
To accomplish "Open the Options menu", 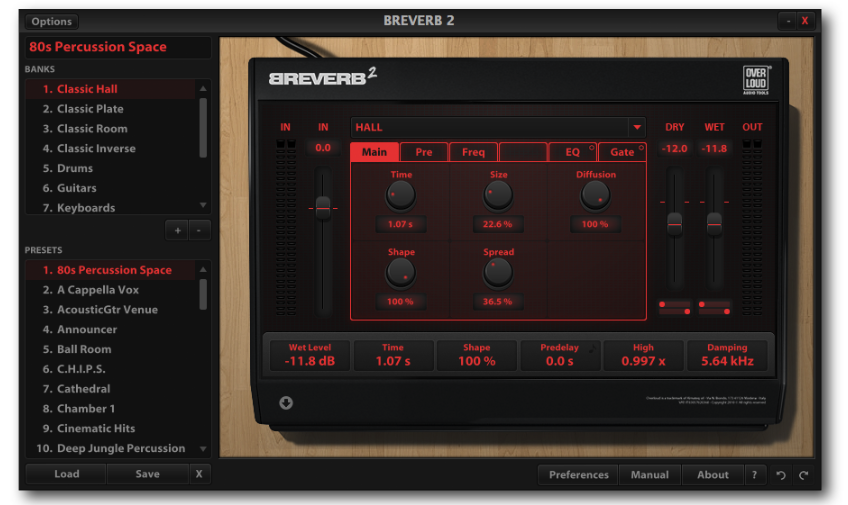I will 51,22.
